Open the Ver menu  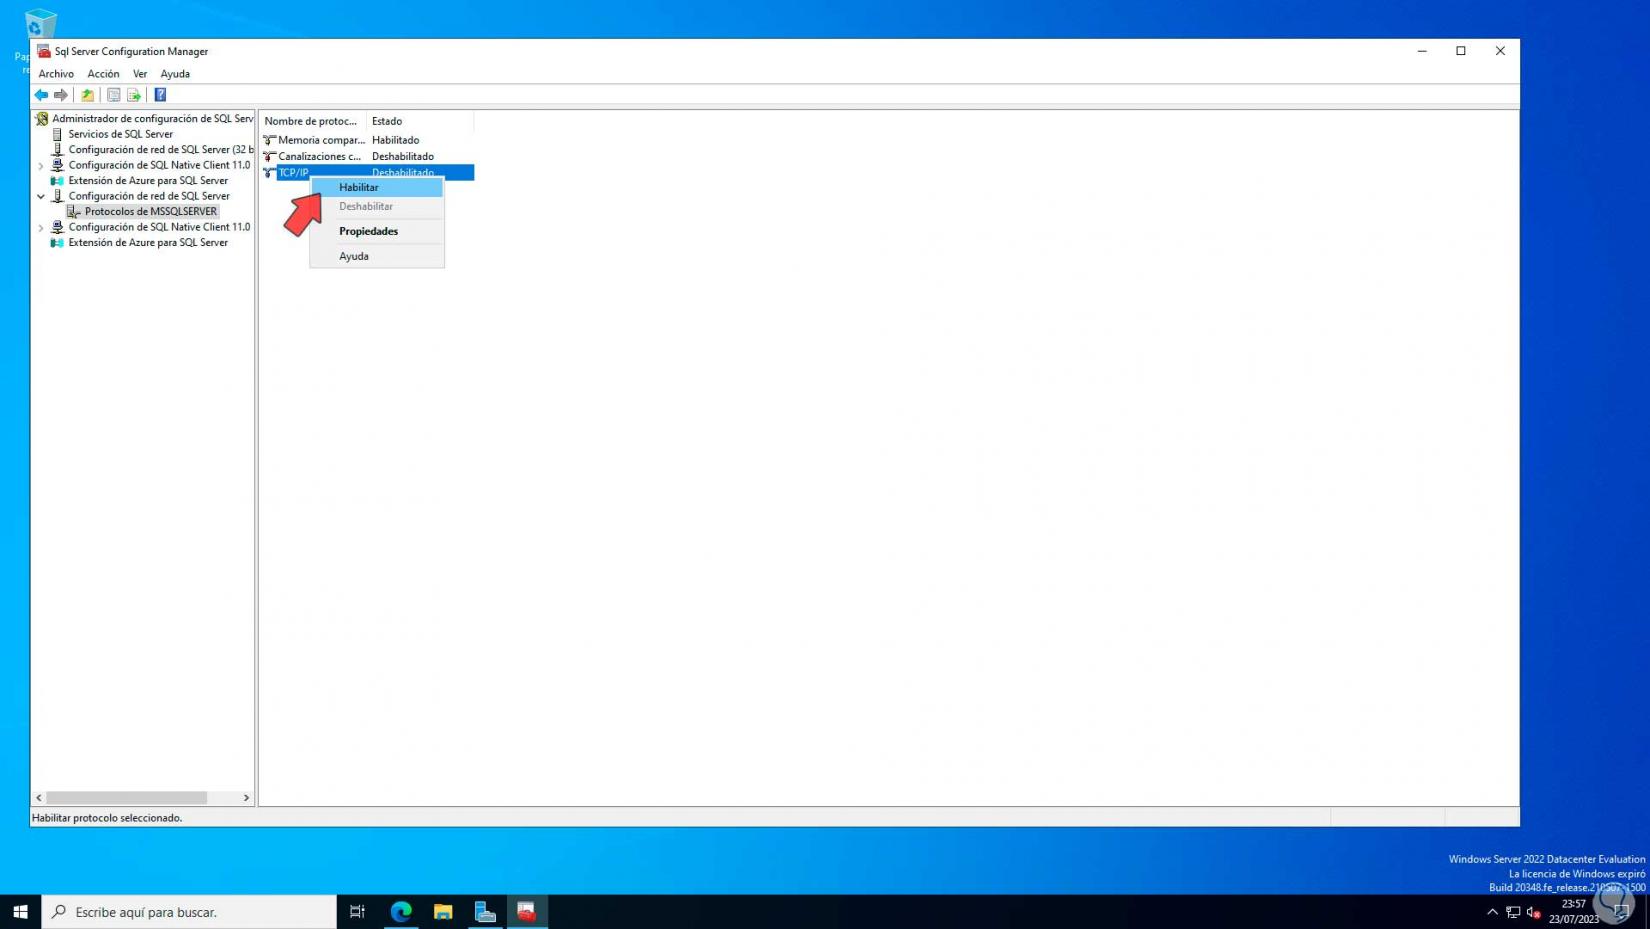[140, 74]
